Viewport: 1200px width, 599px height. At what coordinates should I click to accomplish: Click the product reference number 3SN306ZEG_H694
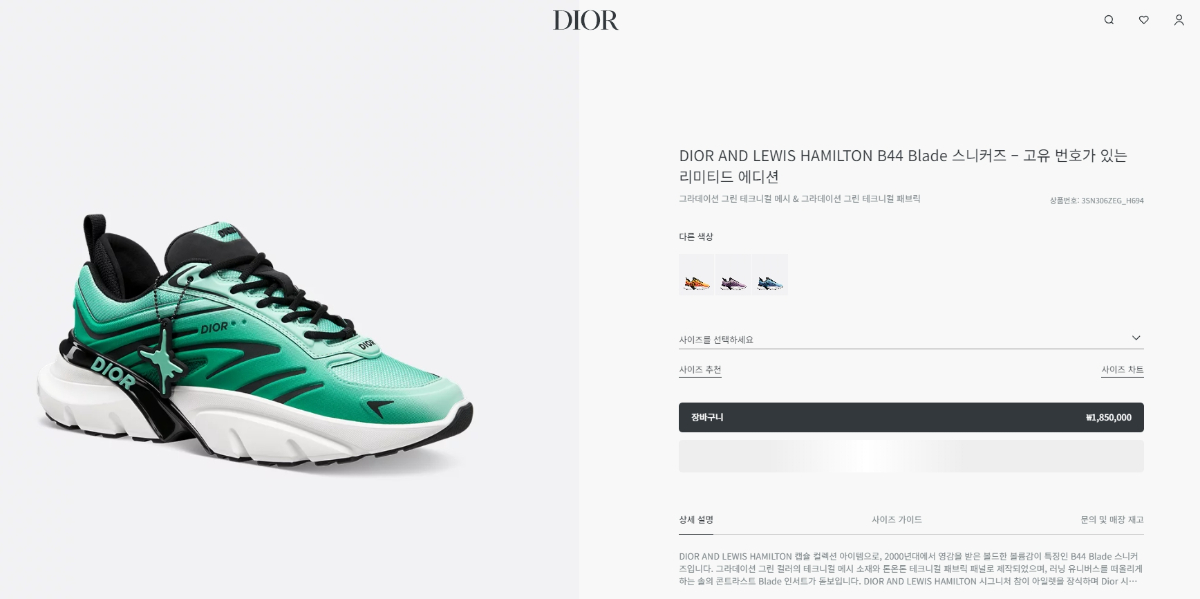click(x=1097, y=201)
